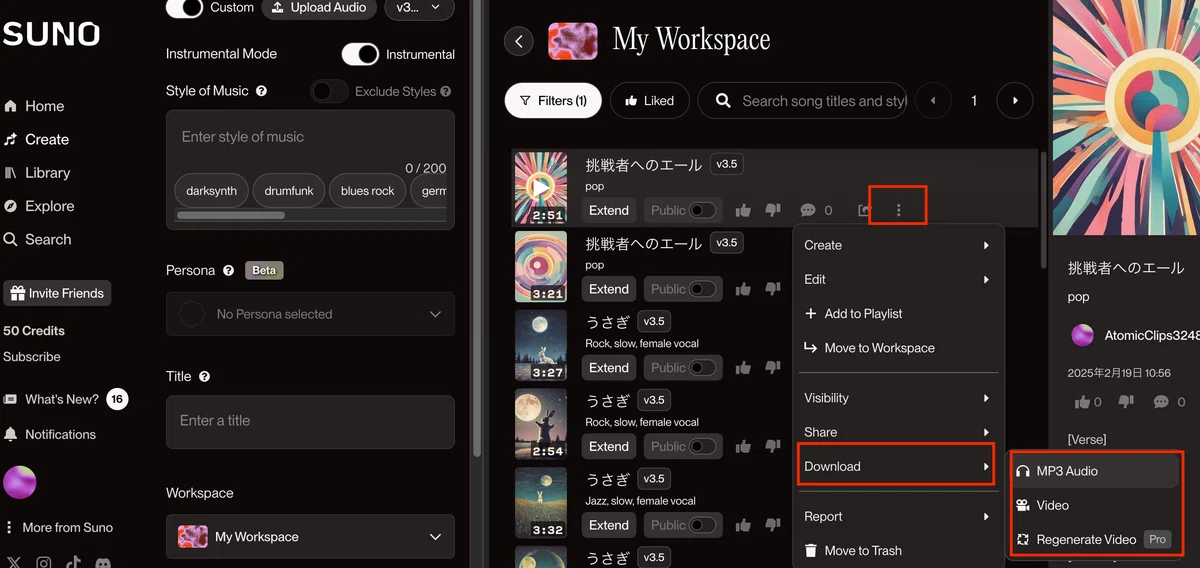
Task: Select Move to Workspace in the context menu
Action: (897, 348)
